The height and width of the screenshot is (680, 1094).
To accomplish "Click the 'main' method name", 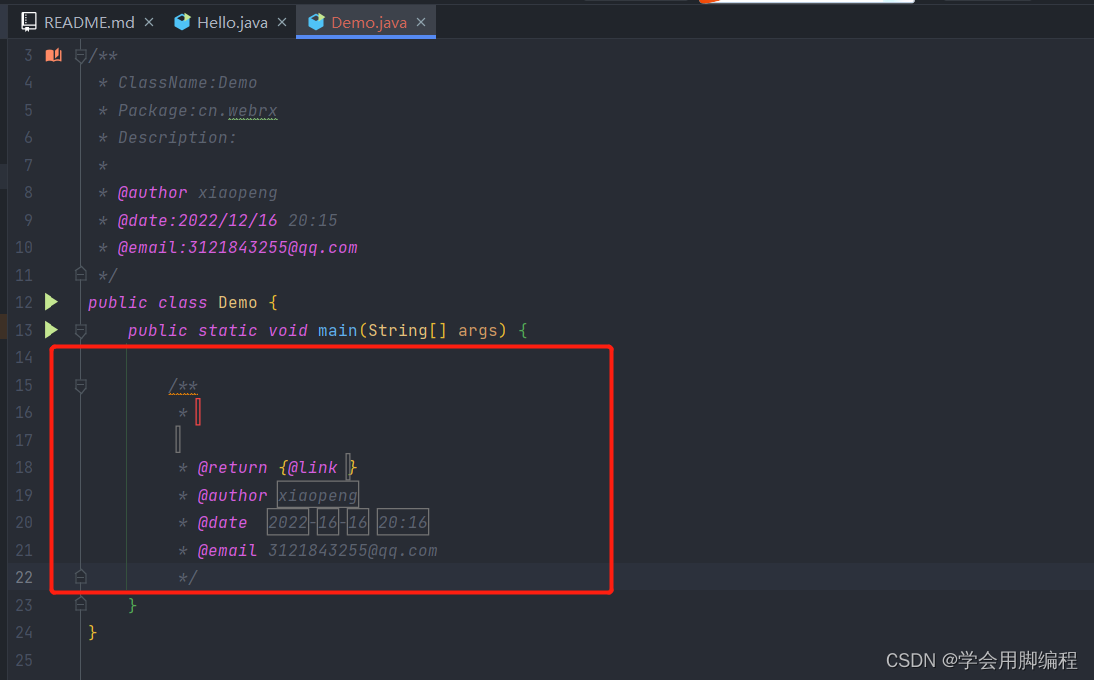I will (x=338, y=330).
